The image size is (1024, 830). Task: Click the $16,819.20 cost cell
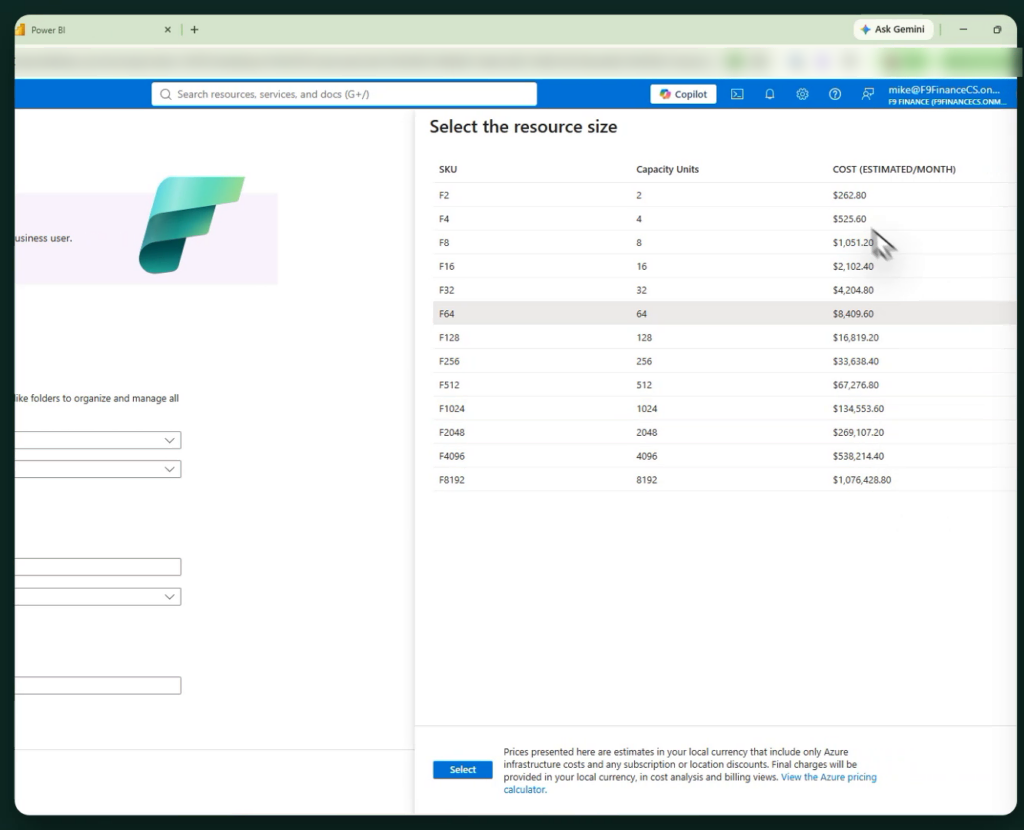856,338
